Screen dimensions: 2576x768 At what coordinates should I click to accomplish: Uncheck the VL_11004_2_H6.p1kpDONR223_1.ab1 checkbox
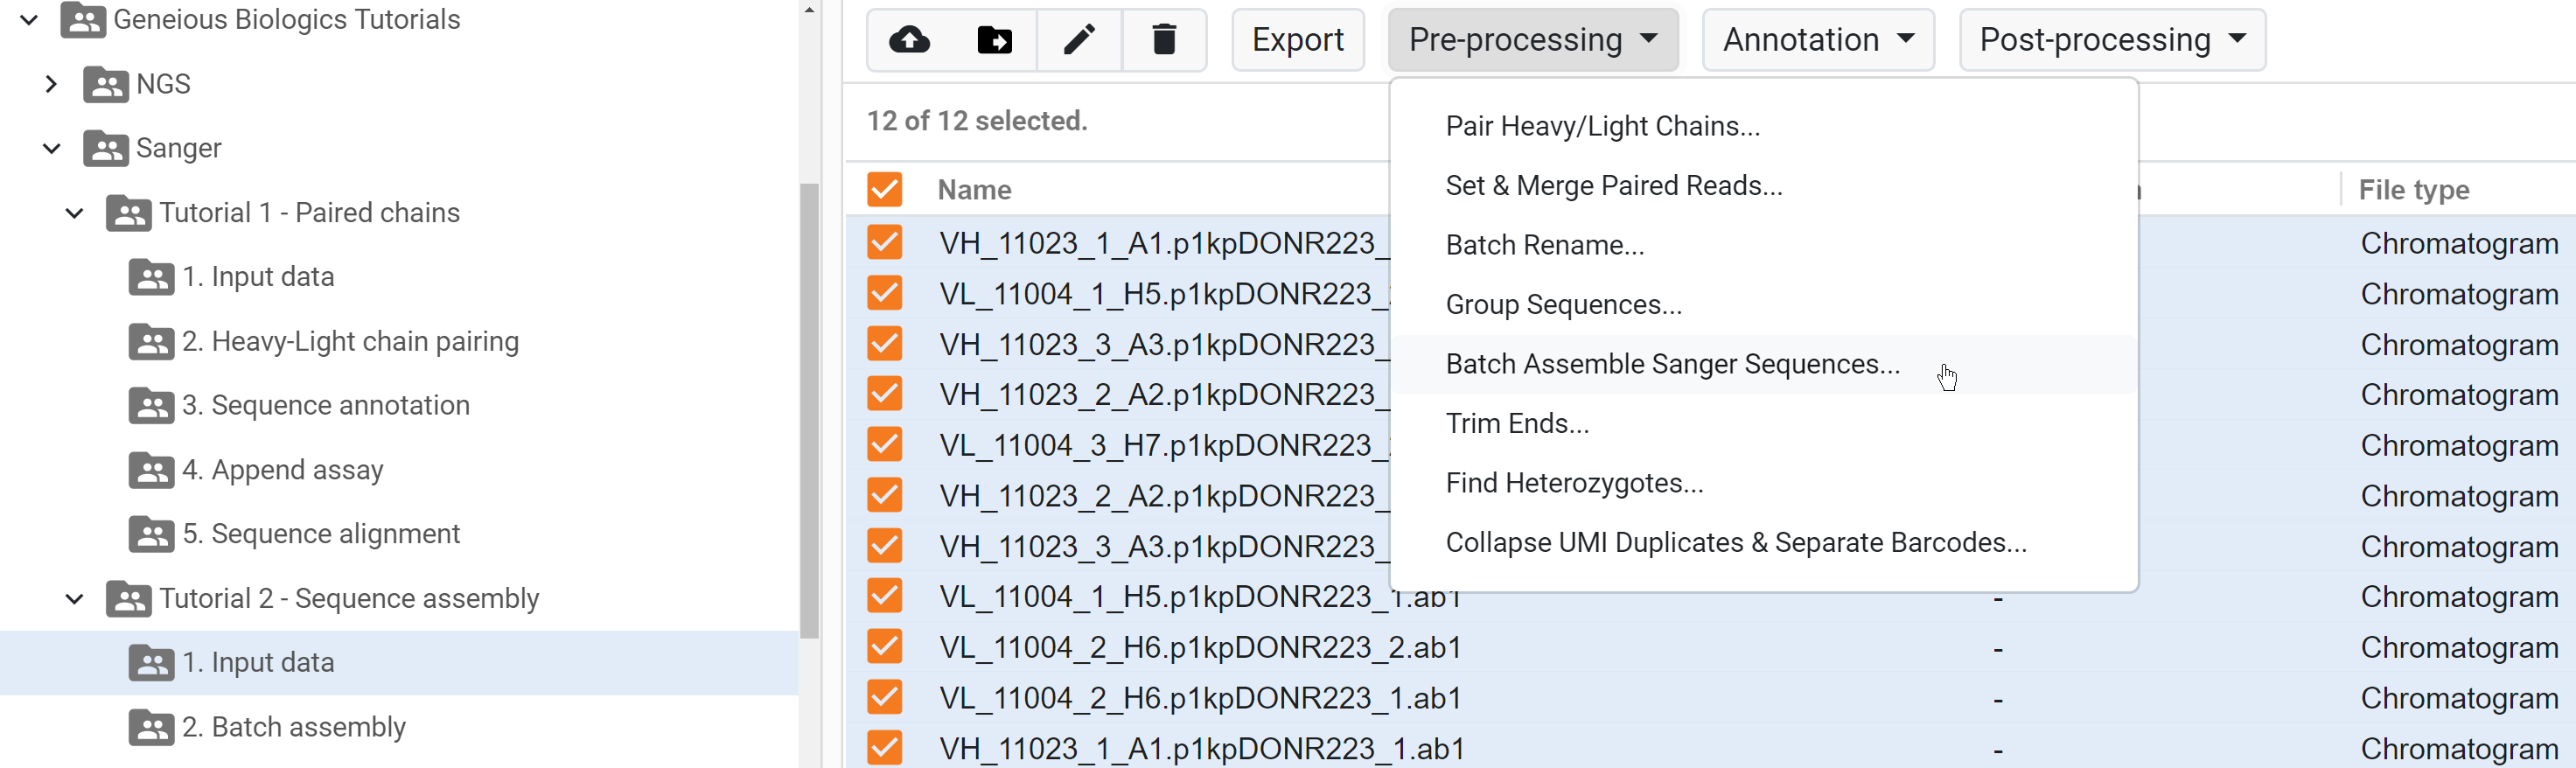point(885,697)
